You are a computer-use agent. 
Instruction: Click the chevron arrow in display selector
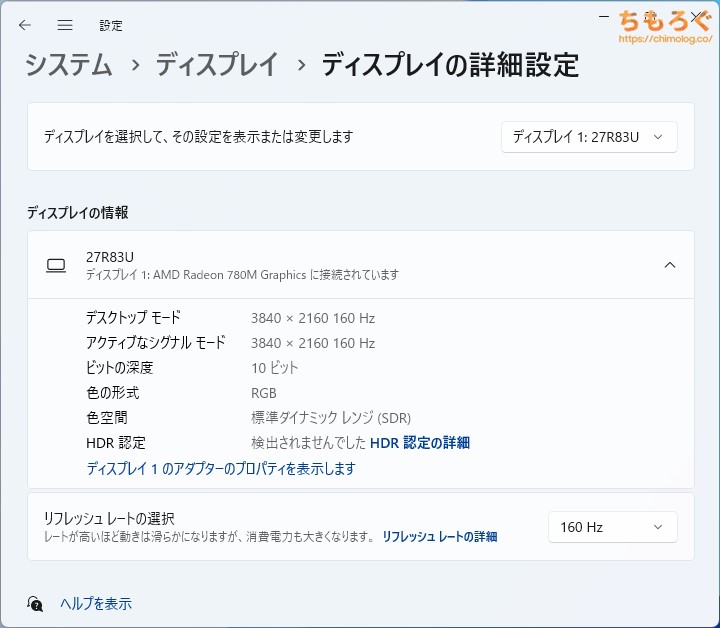tap(658, 137)
